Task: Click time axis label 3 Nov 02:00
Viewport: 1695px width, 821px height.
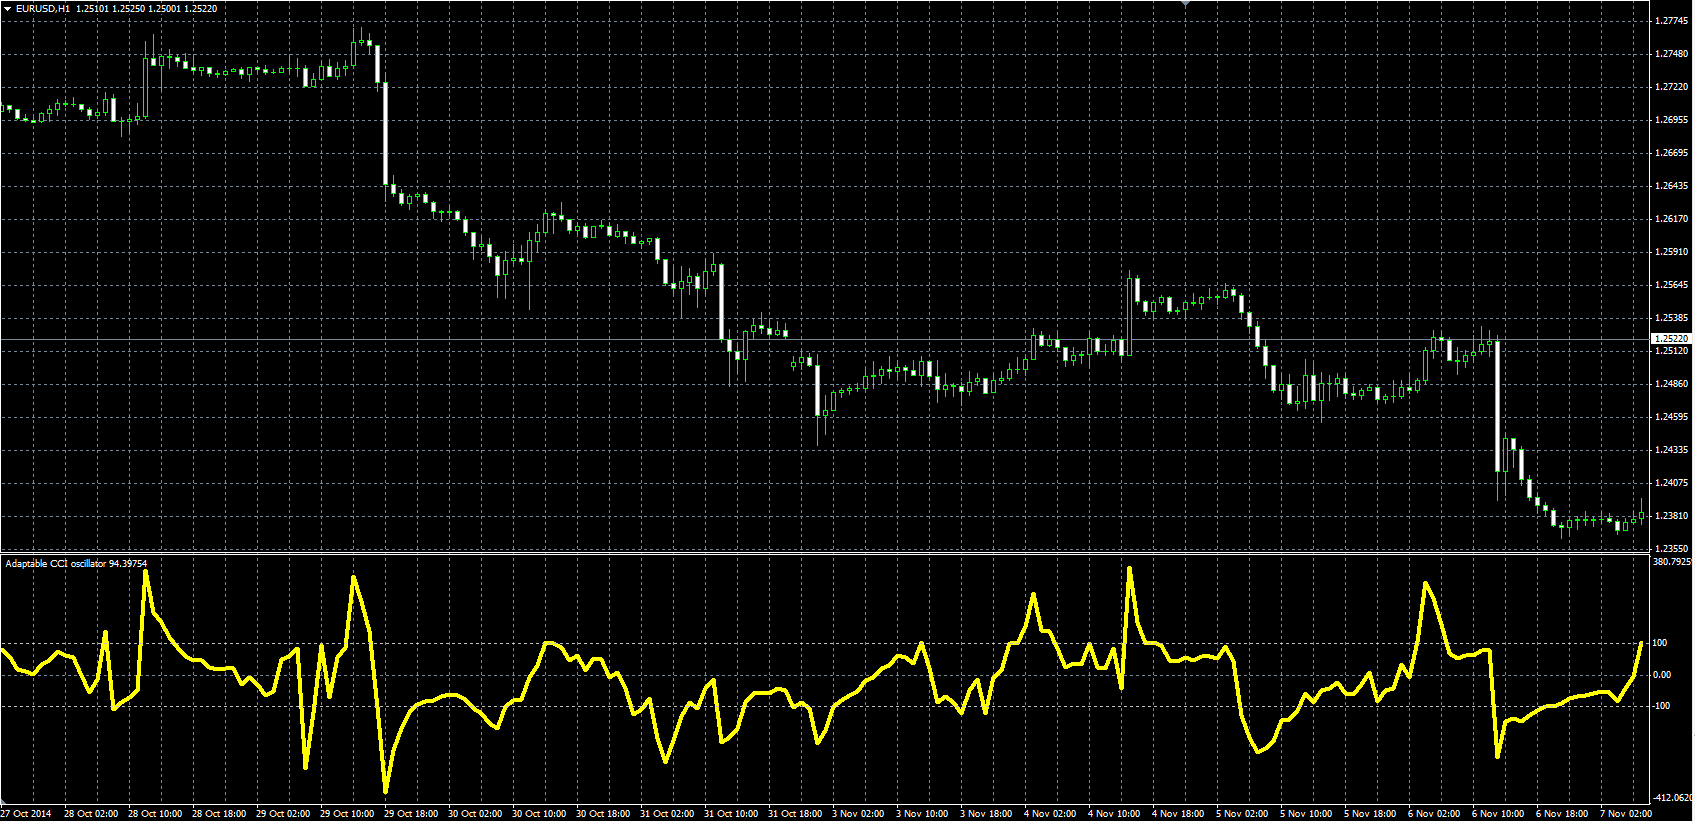Action: click(858, 814)
